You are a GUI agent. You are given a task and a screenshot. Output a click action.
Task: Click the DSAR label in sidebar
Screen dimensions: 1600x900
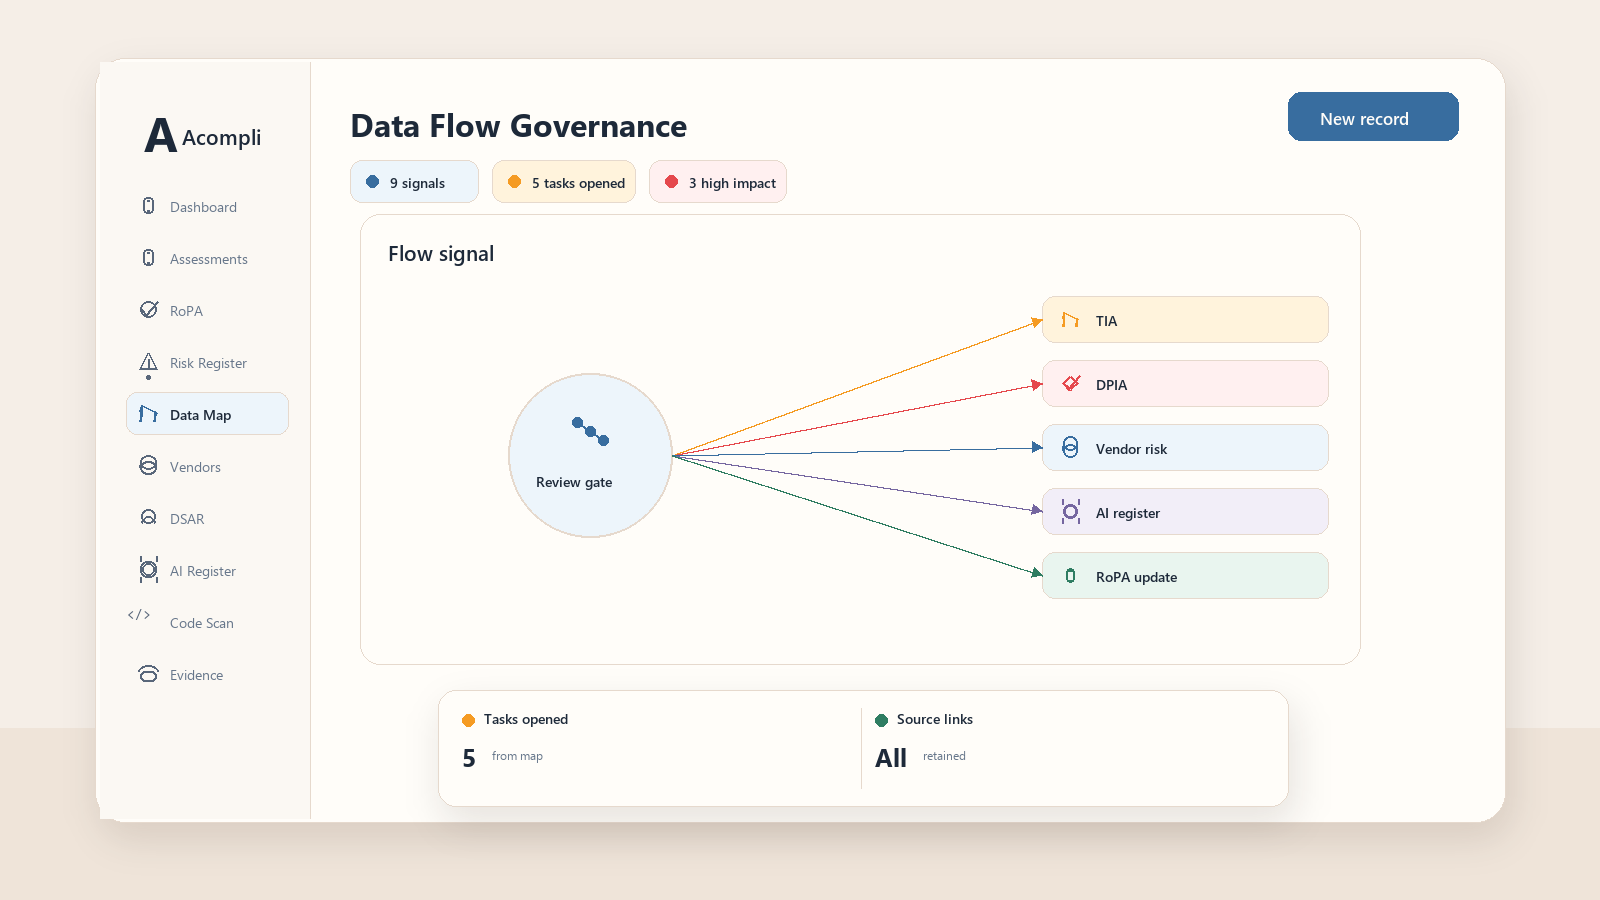pyautogui.click(x=187, y=519)
